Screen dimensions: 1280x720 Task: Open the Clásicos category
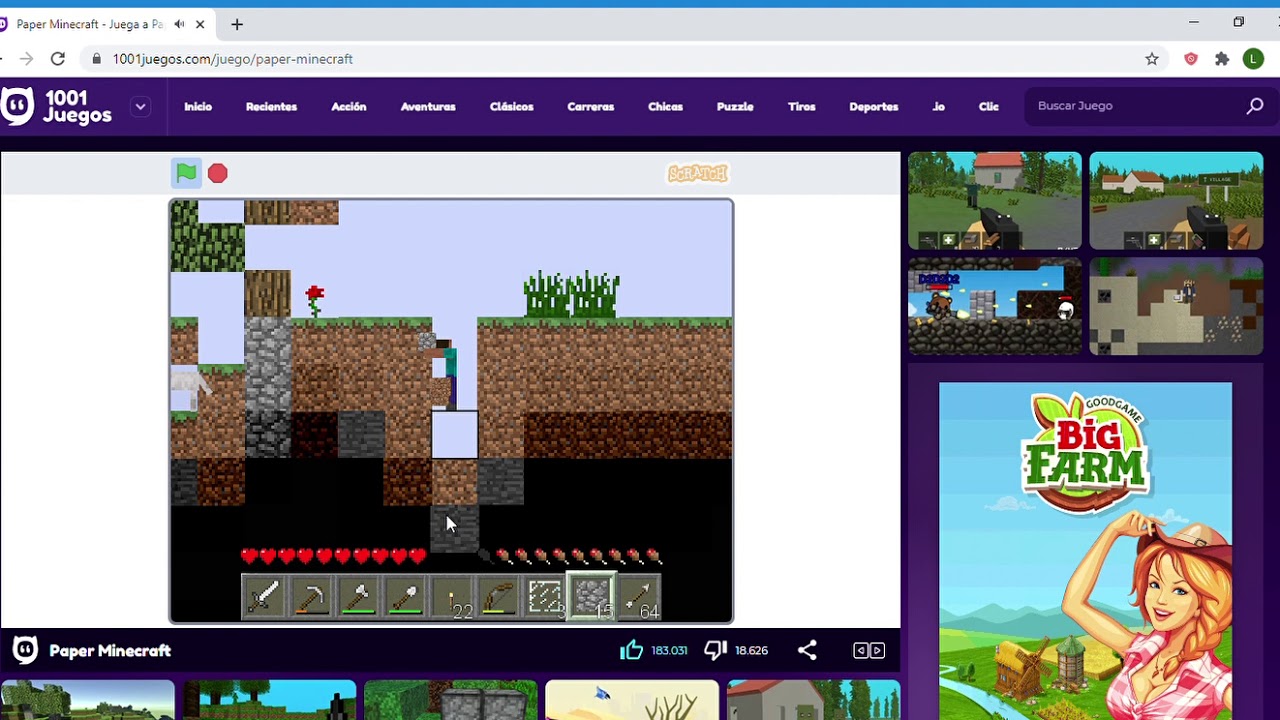[511, 106]
